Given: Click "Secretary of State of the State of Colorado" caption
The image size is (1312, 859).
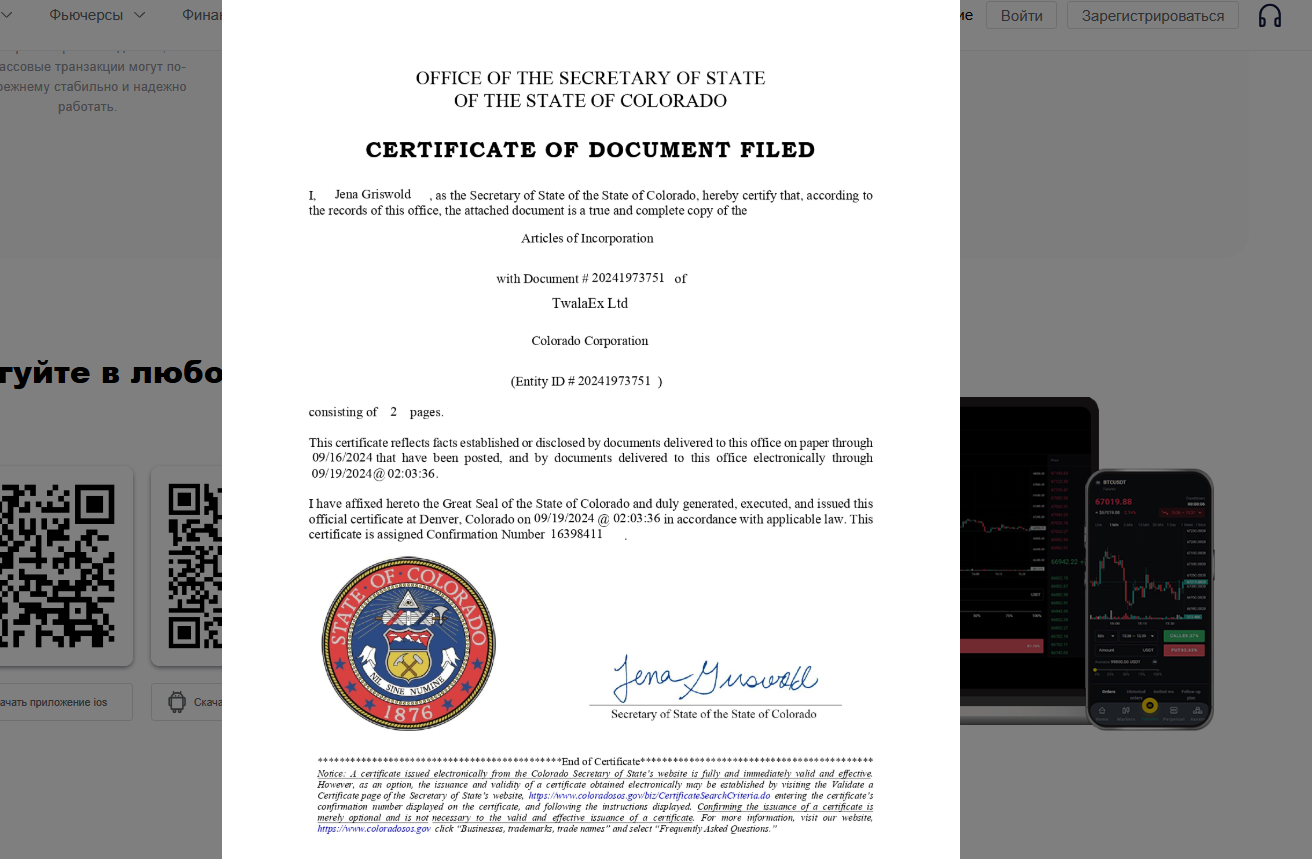Looking at the screenshot, I should (714, 714).
